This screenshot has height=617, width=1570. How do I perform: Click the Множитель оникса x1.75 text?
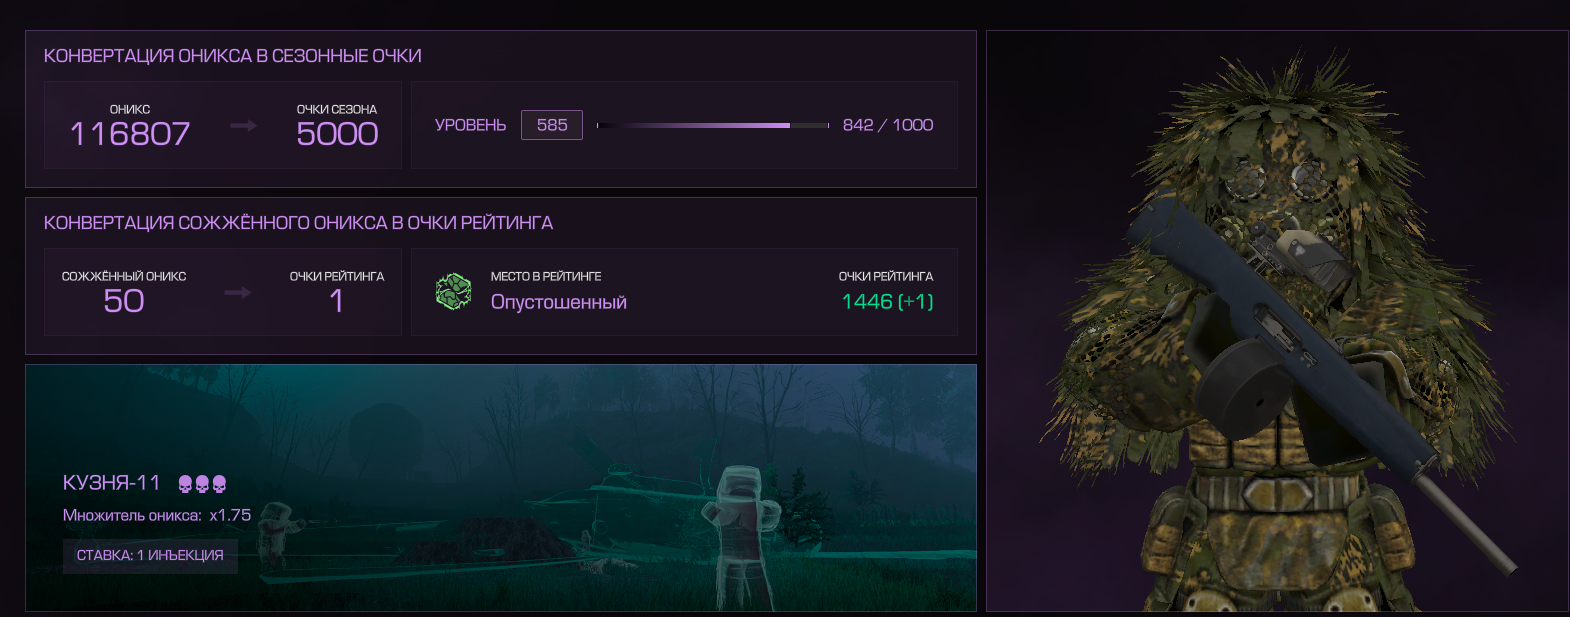point(157,516)
